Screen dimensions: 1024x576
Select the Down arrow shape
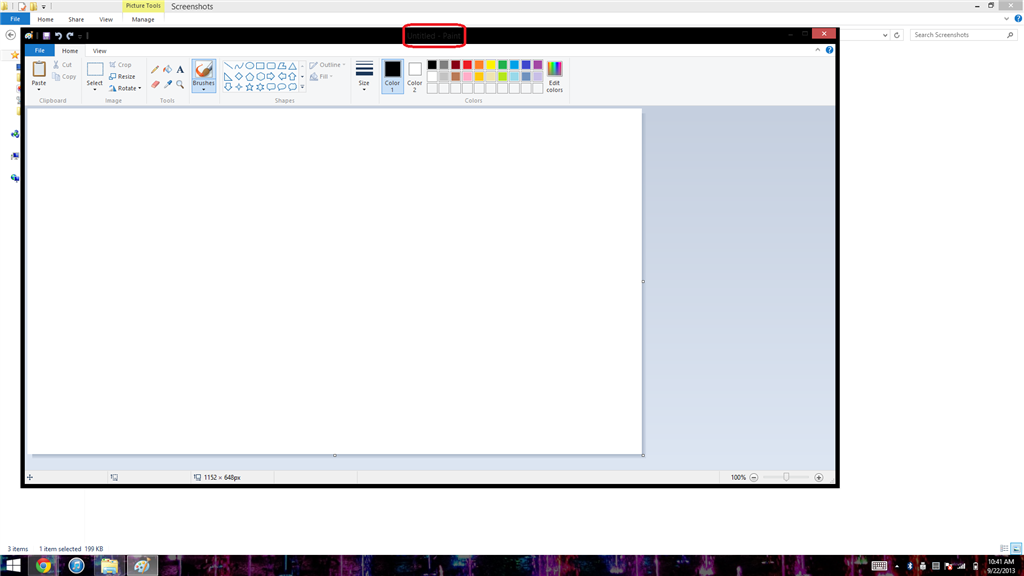228,87
